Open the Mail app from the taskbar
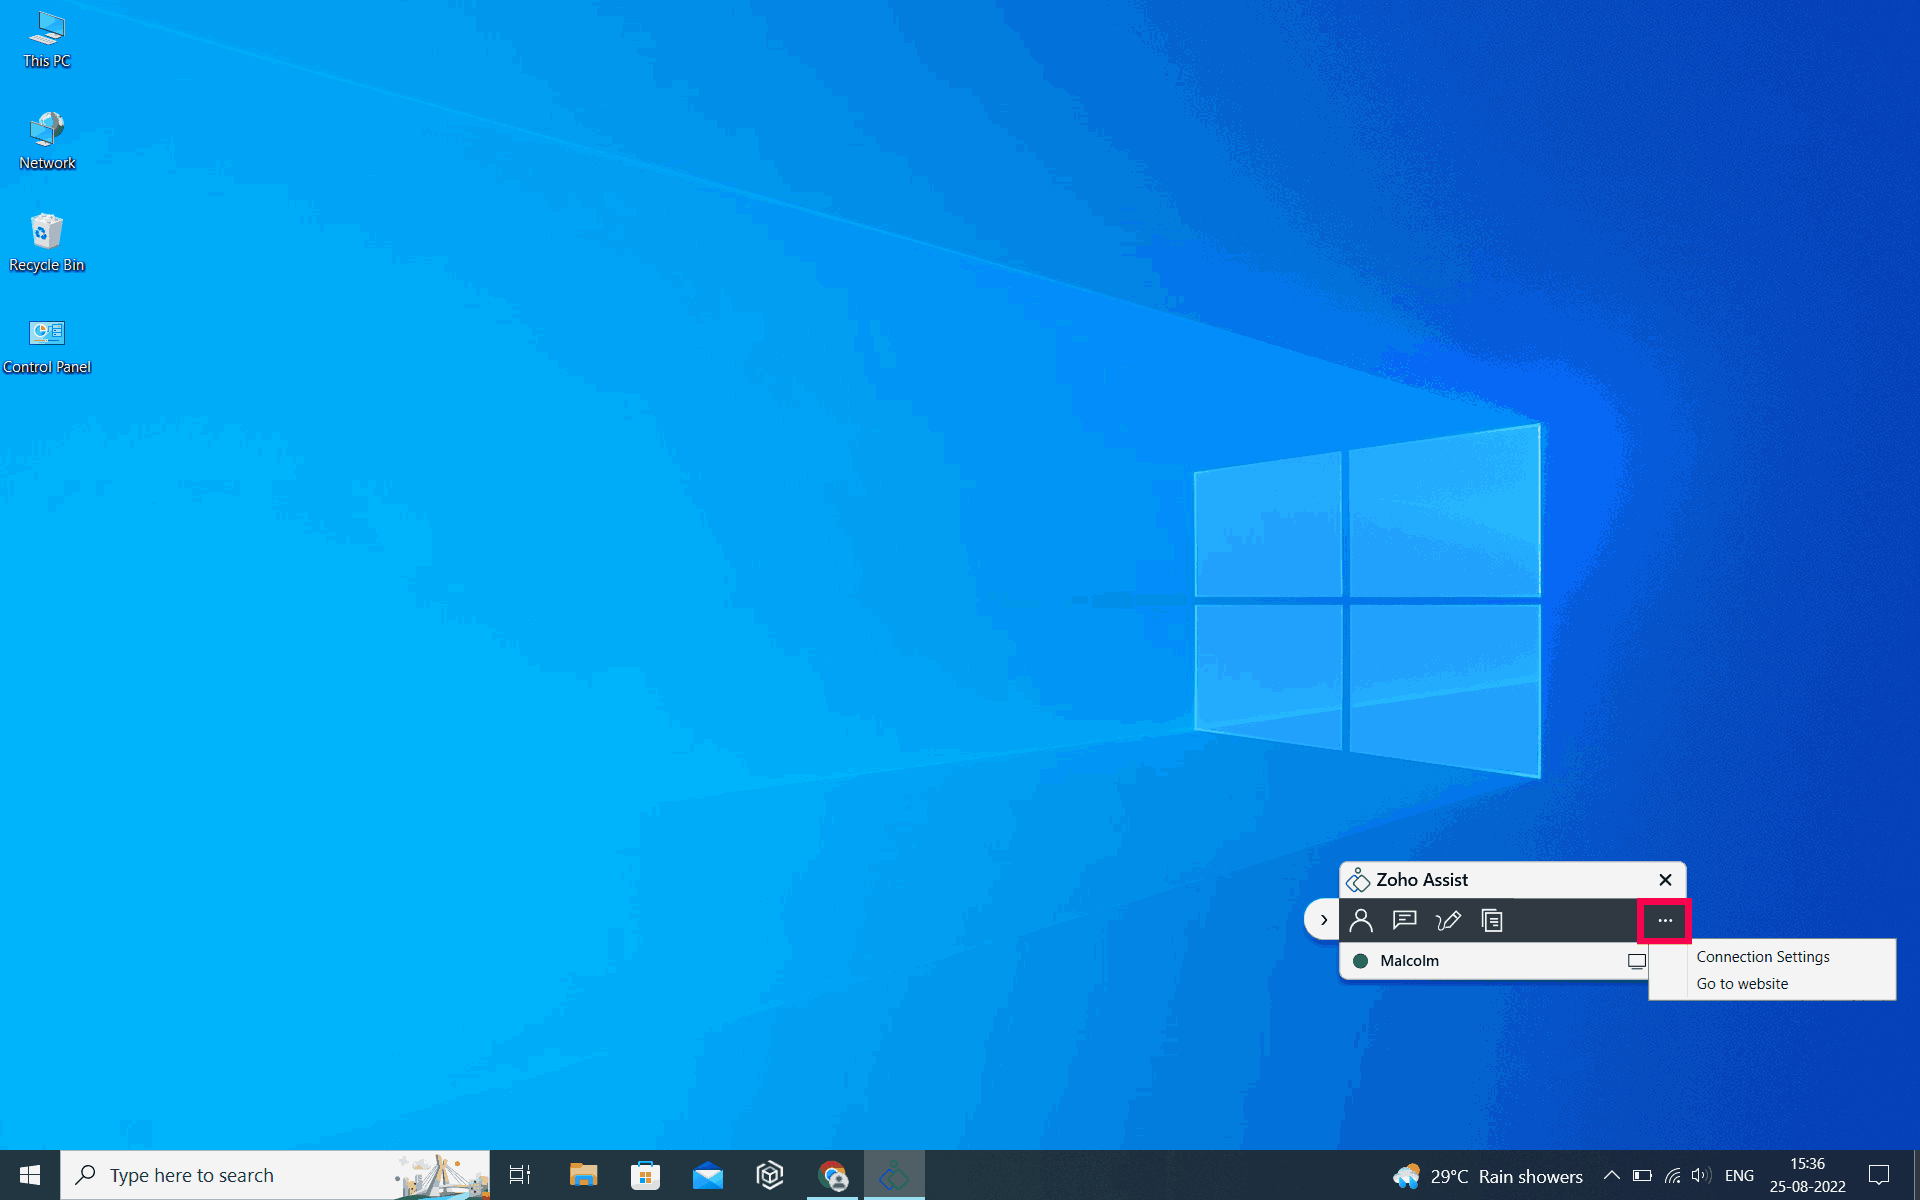The width and height of the screenshot is (1920, 1200). coord(708,1175)
